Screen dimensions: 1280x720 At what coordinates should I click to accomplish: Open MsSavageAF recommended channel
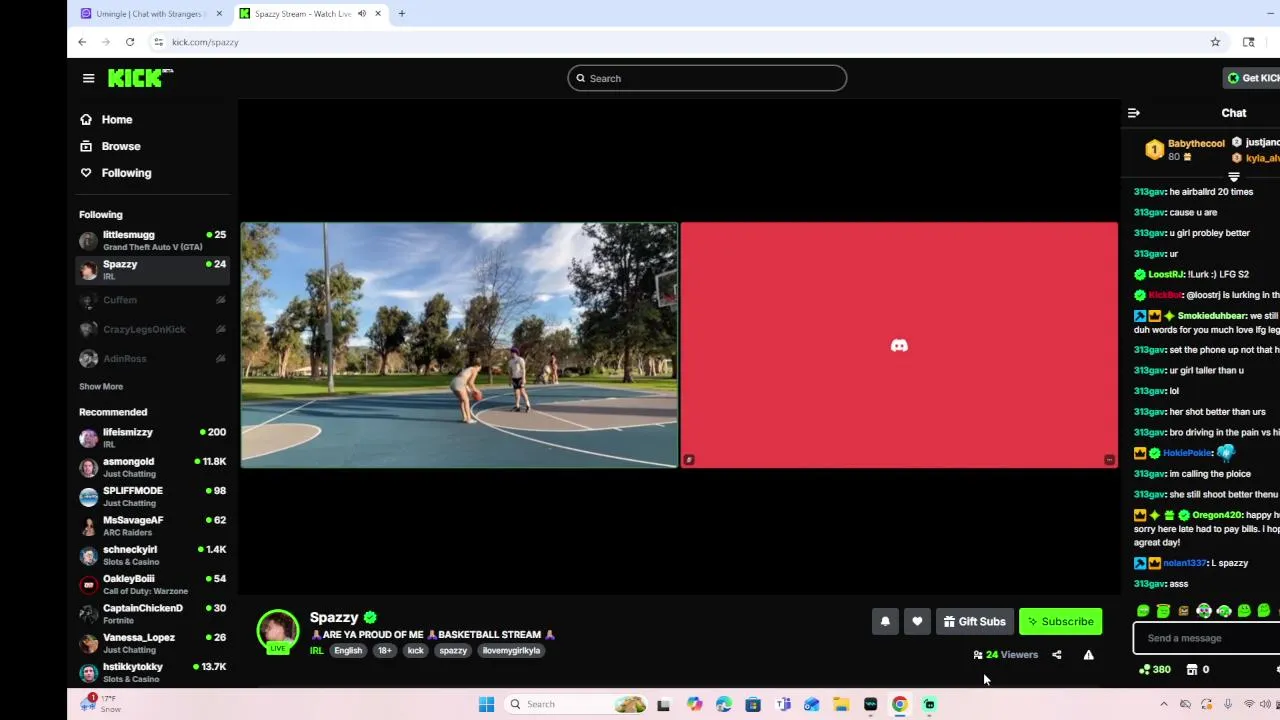click(154, 526)
